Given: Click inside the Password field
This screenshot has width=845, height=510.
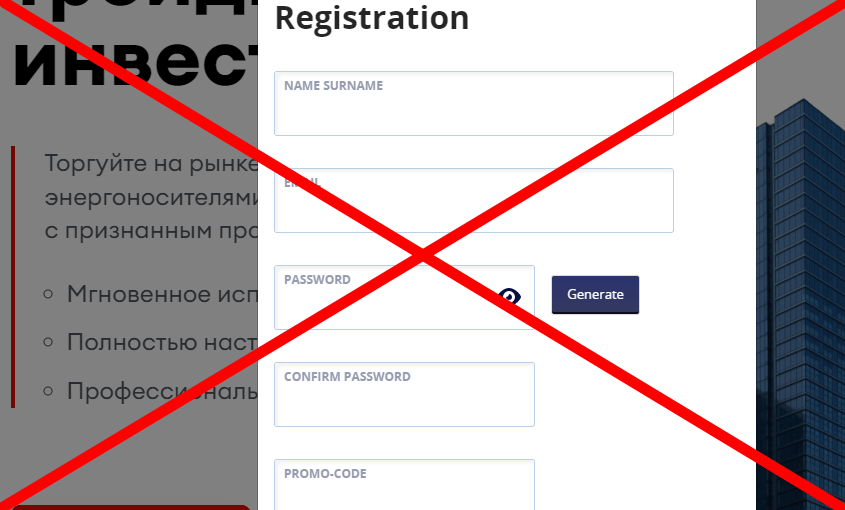Looking at the screenshot, I should pyautogui.click(x=404, y=298).
